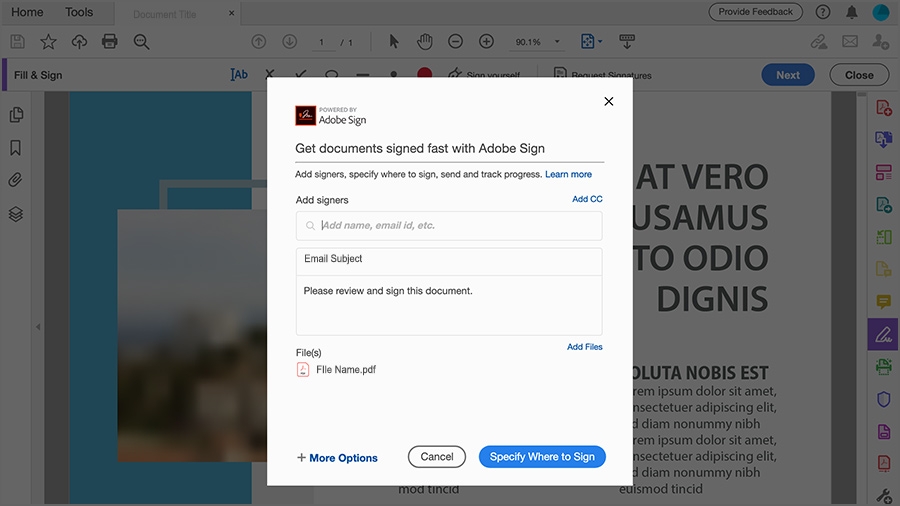Click Specify Where to Sign button
This screenshot has width=900, height=506.
[542, 457]
